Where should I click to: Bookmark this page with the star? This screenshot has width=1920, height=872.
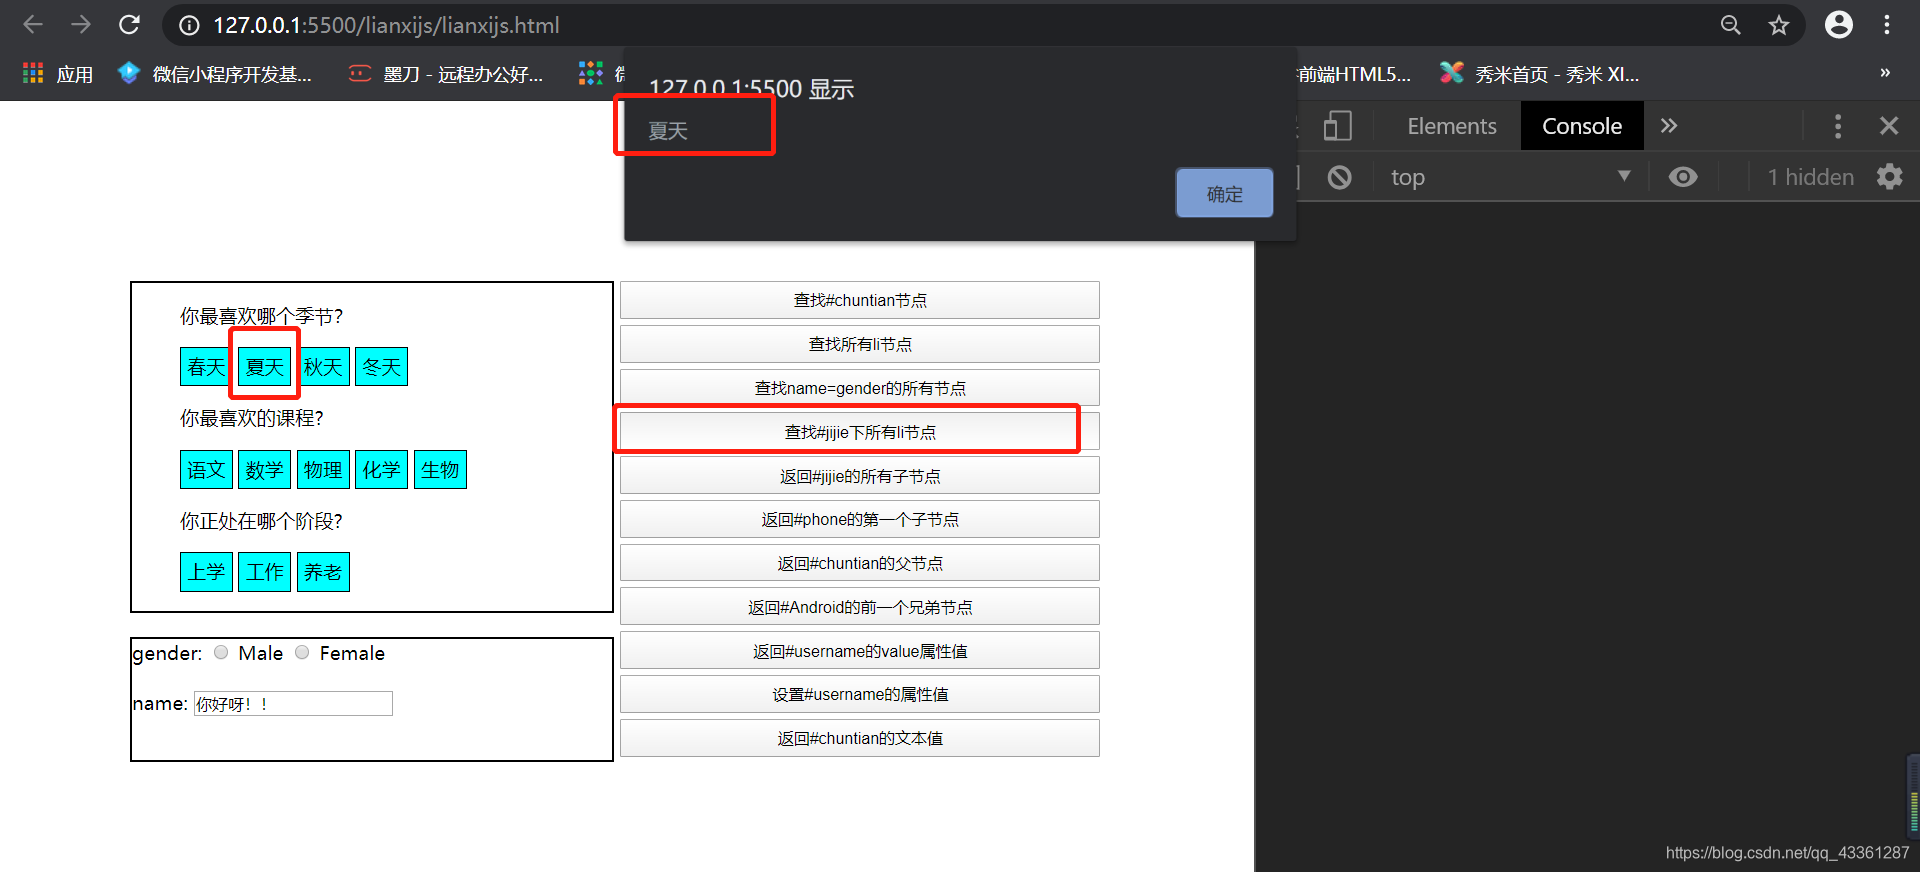[x=1778, y=25]
